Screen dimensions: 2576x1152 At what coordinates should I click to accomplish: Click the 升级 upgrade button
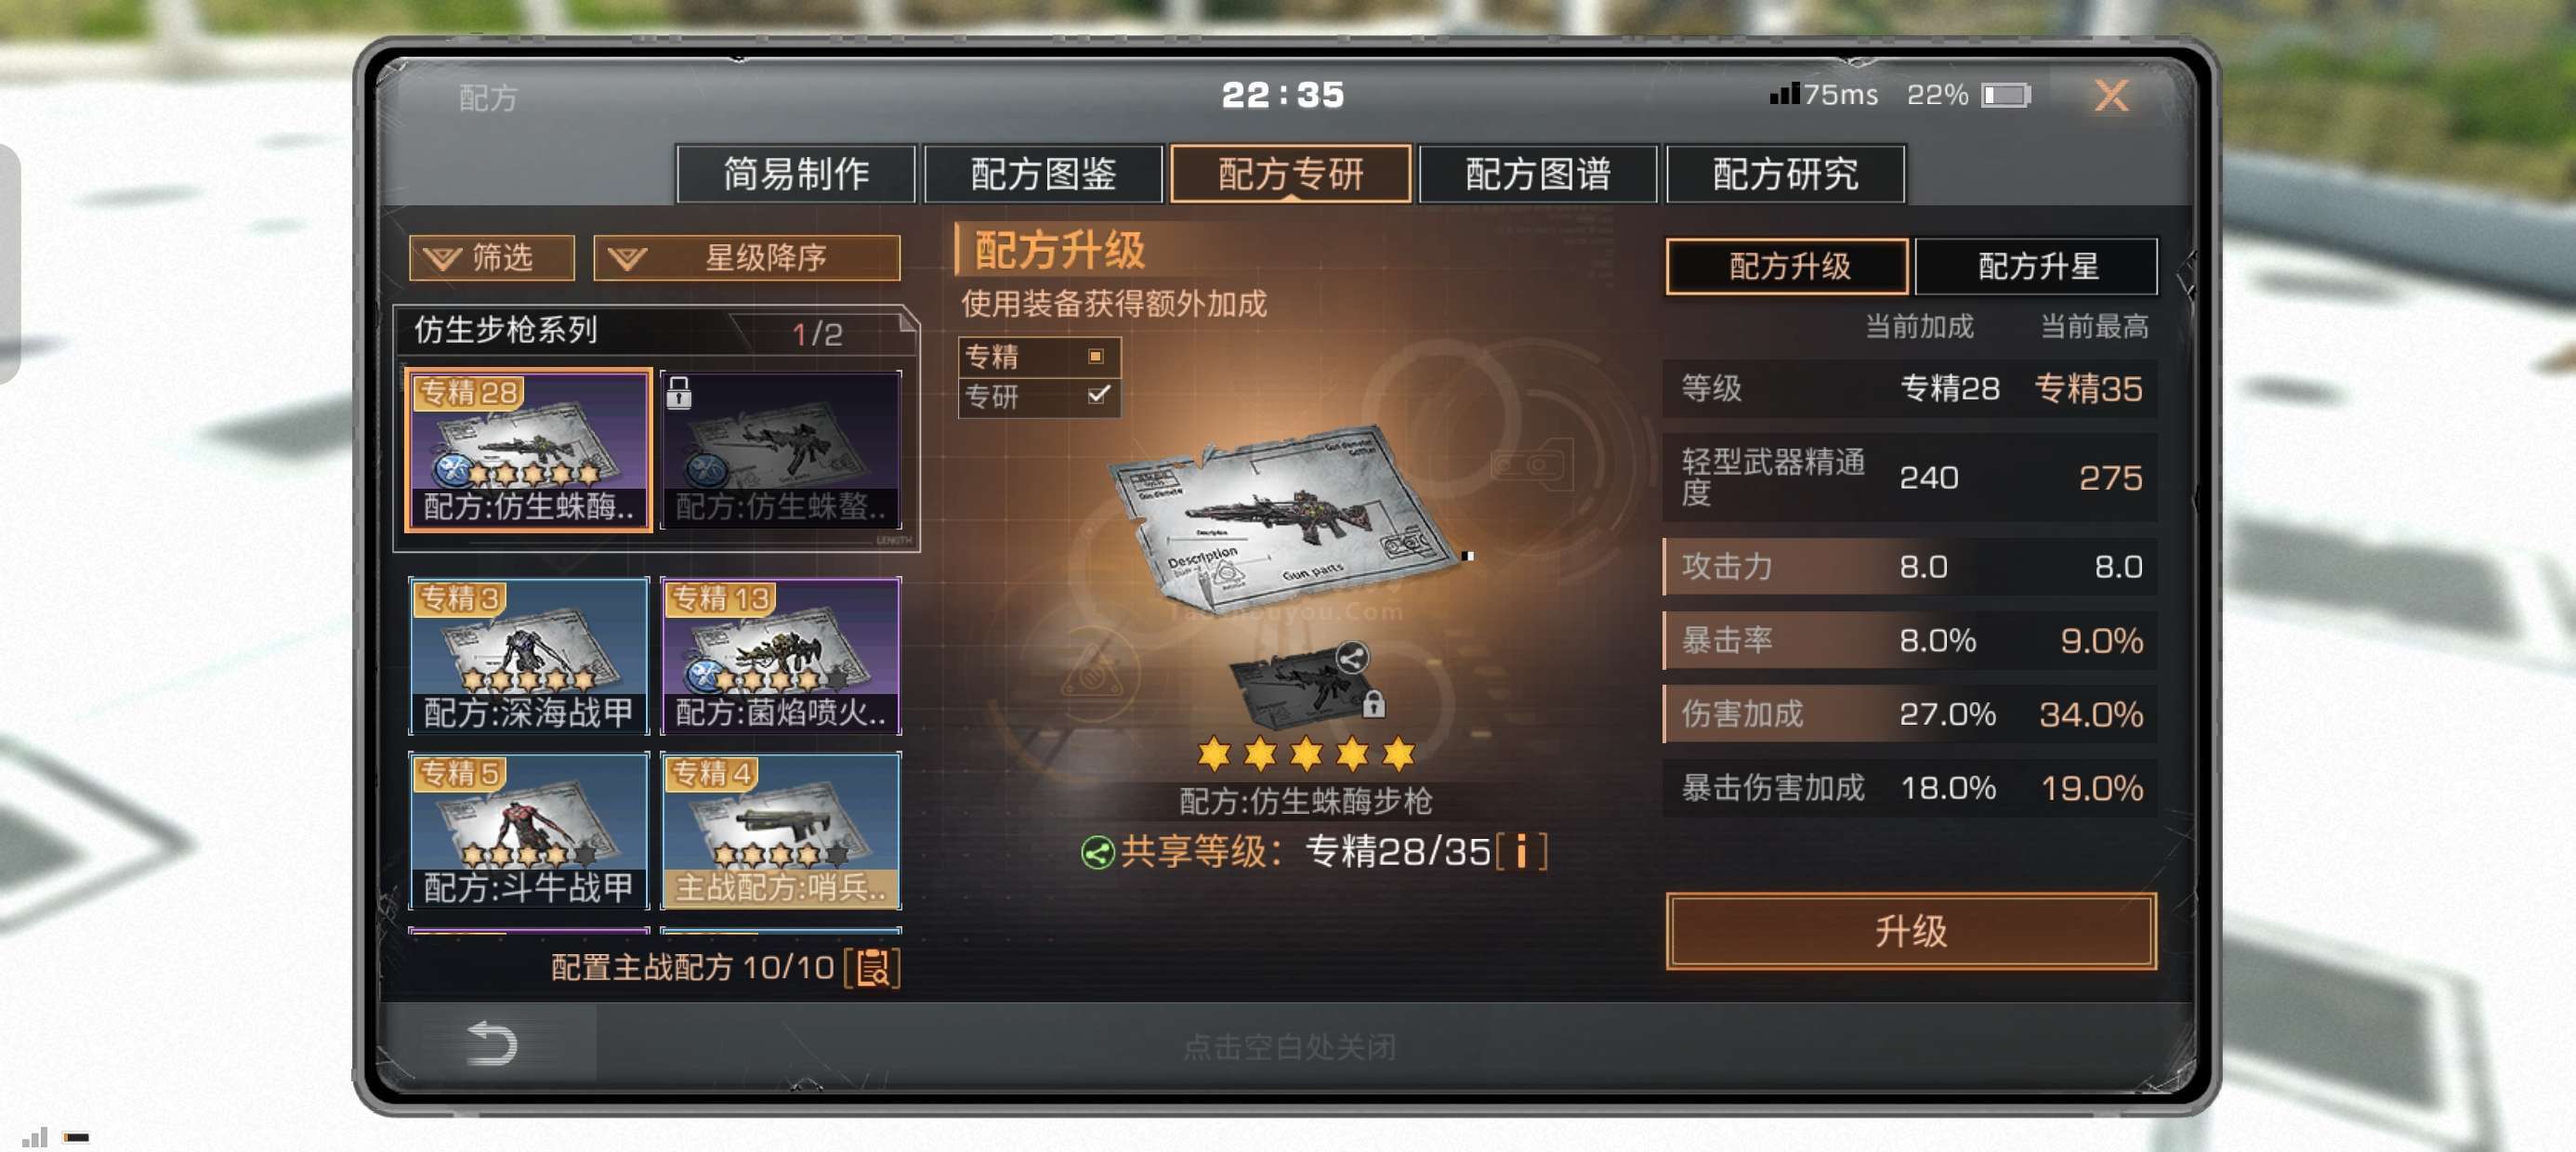[x=1910, y=930]
